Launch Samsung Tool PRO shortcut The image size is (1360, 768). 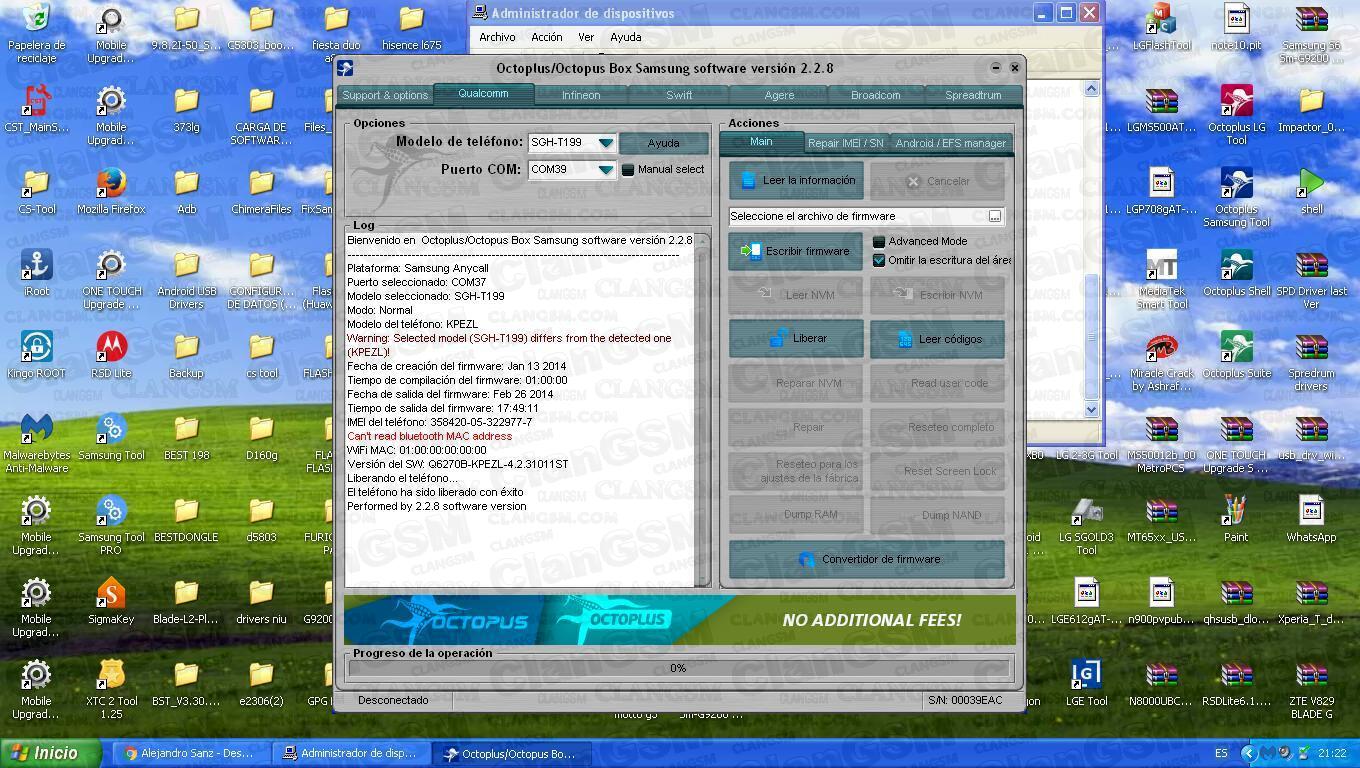pyautogui.click(x=111, y=525)
